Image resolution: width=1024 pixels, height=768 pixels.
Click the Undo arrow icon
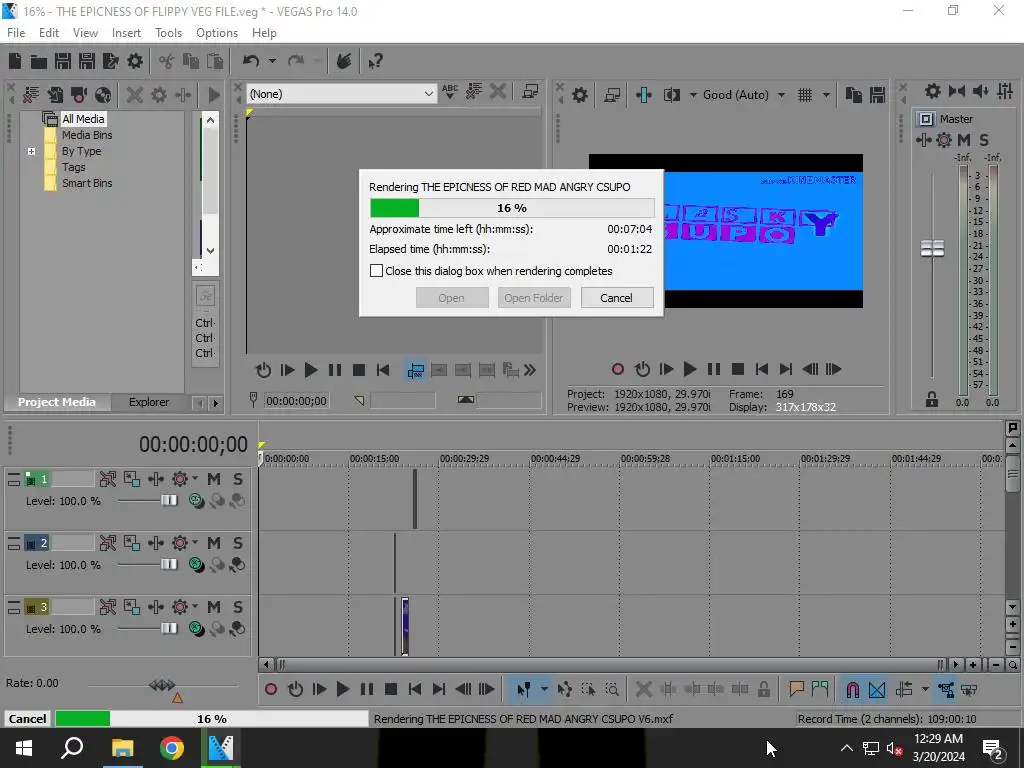point(251,61)
